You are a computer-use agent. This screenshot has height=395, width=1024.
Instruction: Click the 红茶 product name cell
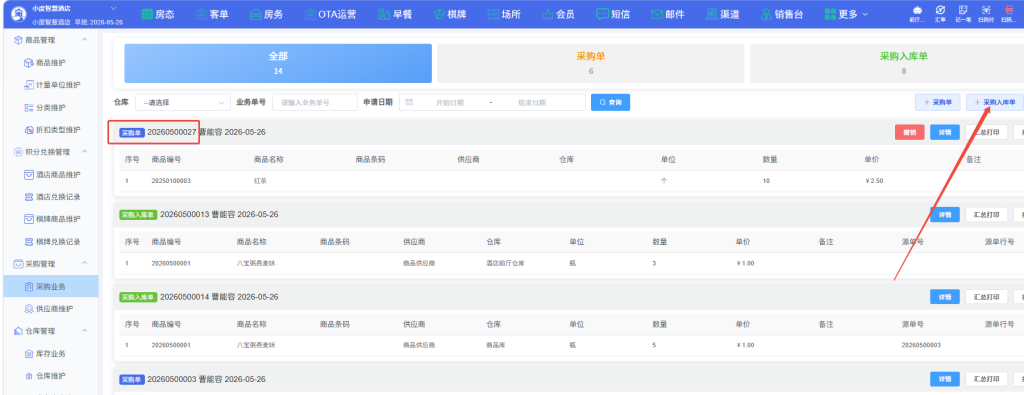260,181
